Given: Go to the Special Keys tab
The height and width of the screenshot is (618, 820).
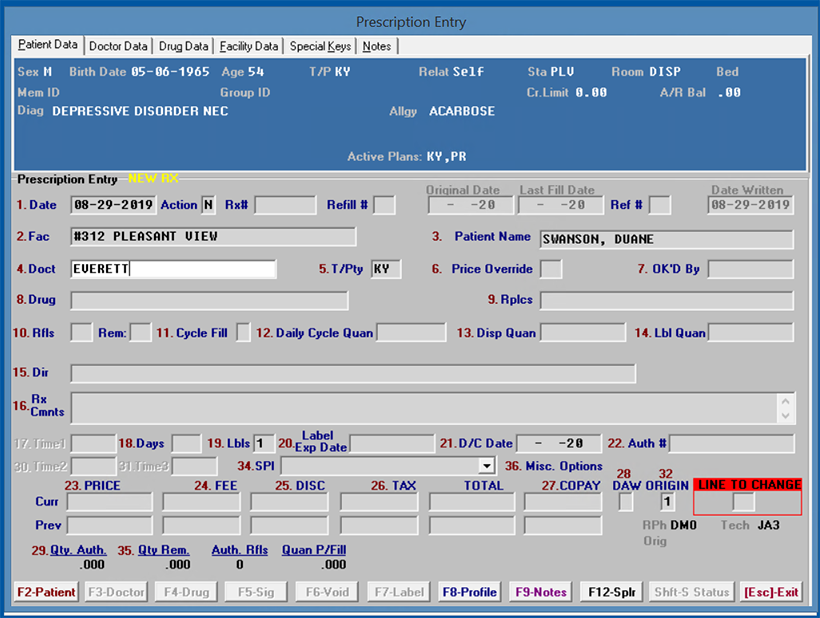Looking at the screenshot, I should tap(320, 46).
